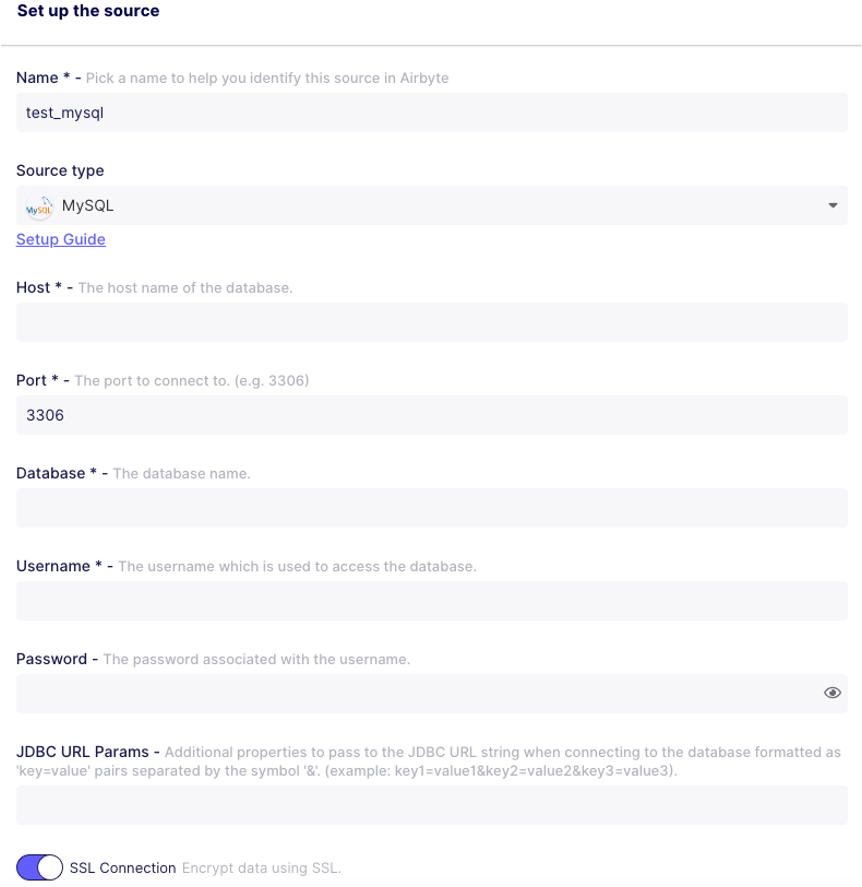
Task: Click the SSL Connection label text
Action: 123,868
